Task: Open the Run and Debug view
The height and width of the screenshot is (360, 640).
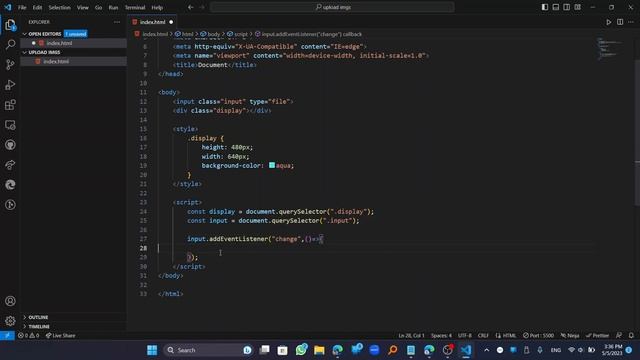Action: pyautogui.click(x=10, y=84)
